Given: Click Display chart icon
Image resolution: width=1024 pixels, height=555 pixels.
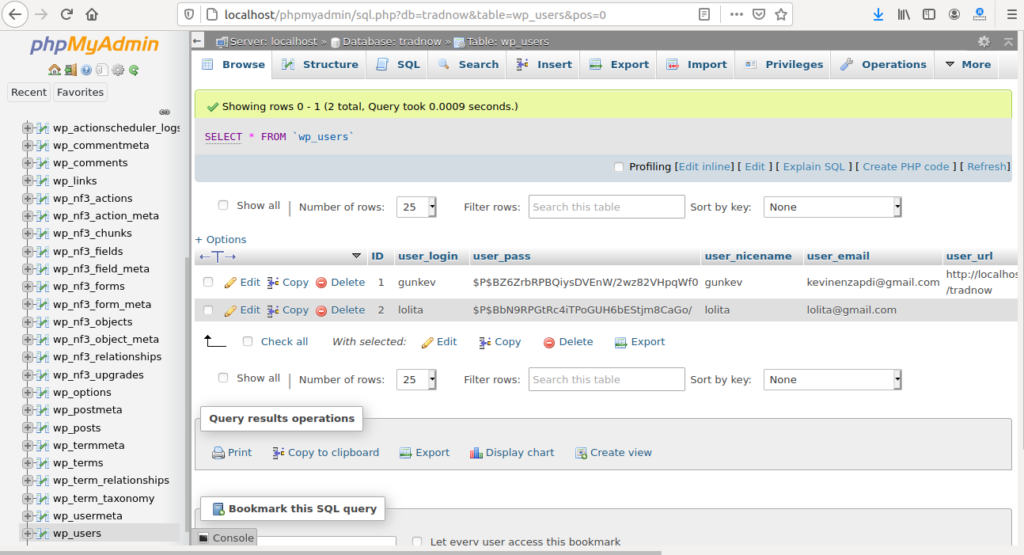Looking at the screenshot, I should [476, 452].
